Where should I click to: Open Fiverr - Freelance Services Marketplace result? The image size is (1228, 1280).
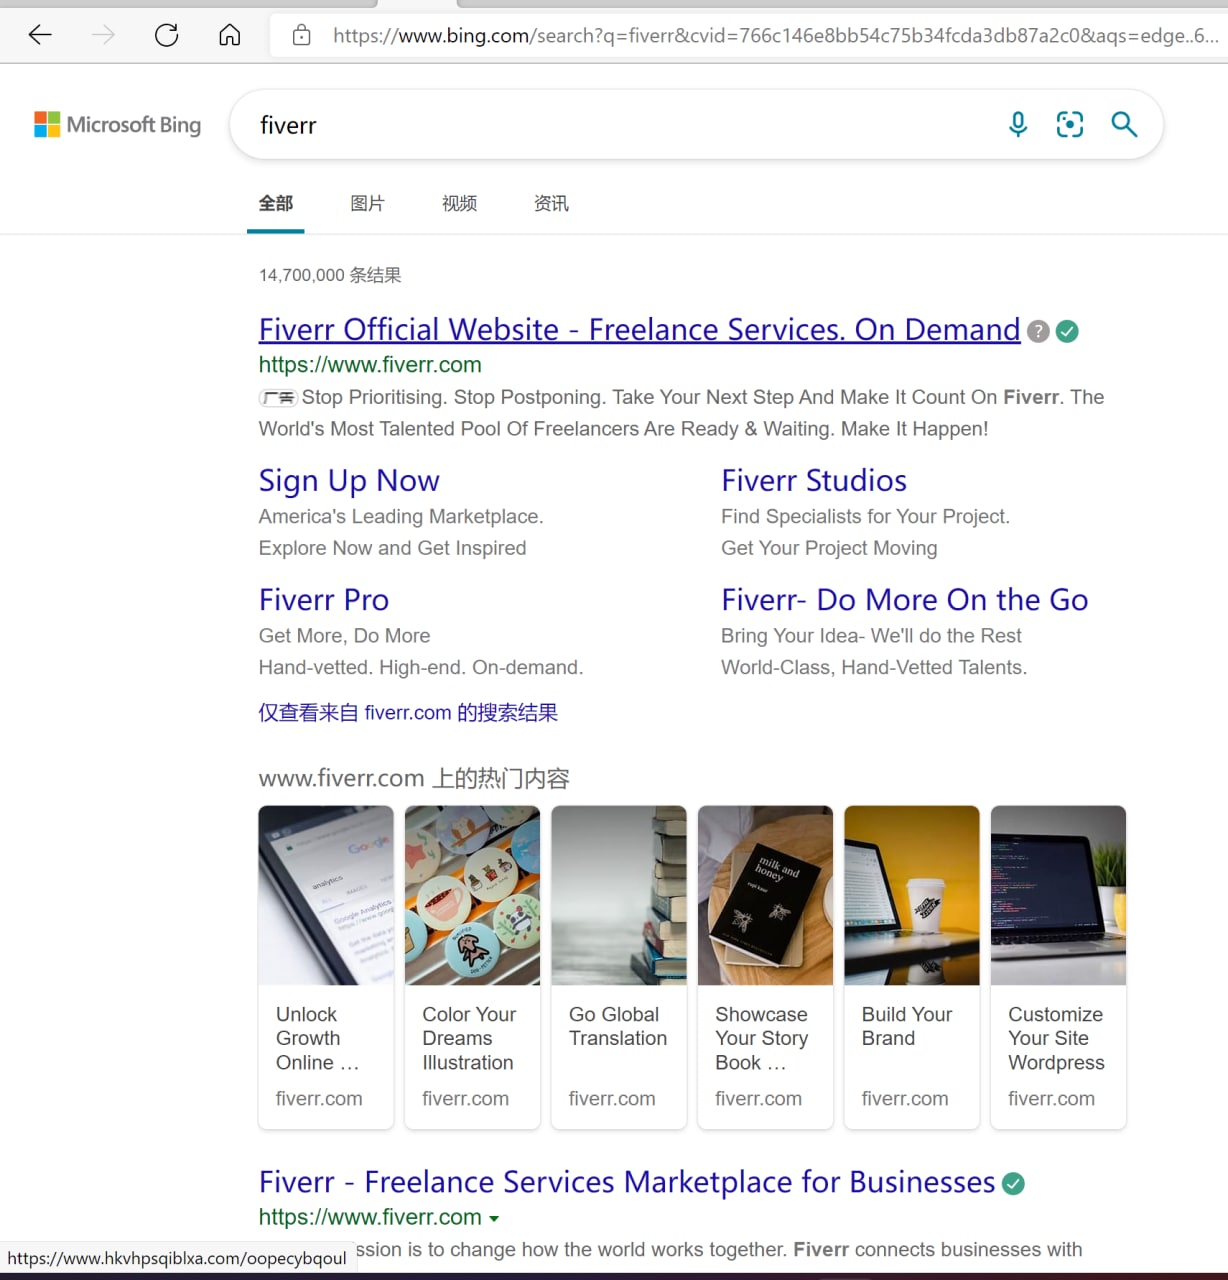tap(627, 1182)
